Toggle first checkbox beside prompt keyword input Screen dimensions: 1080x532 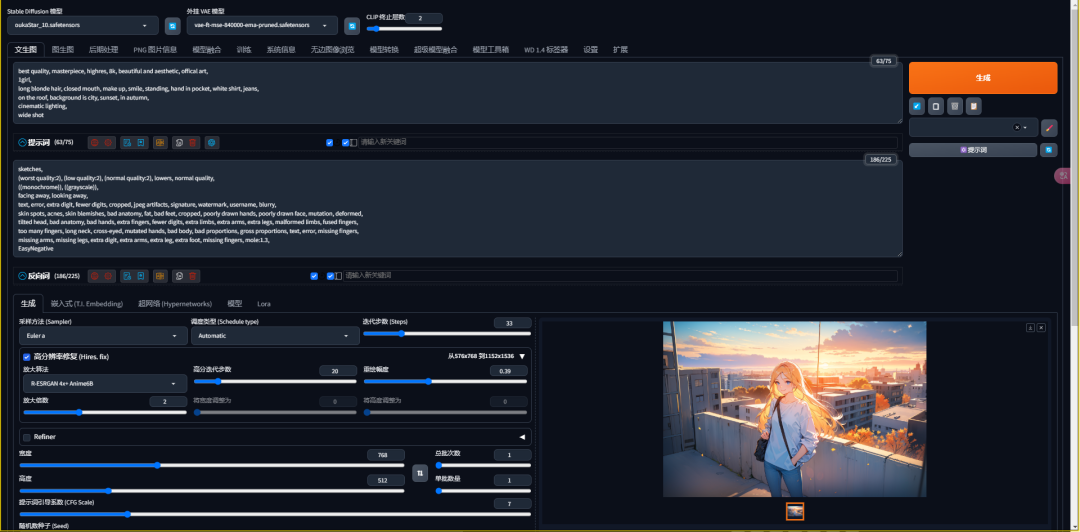330,143
